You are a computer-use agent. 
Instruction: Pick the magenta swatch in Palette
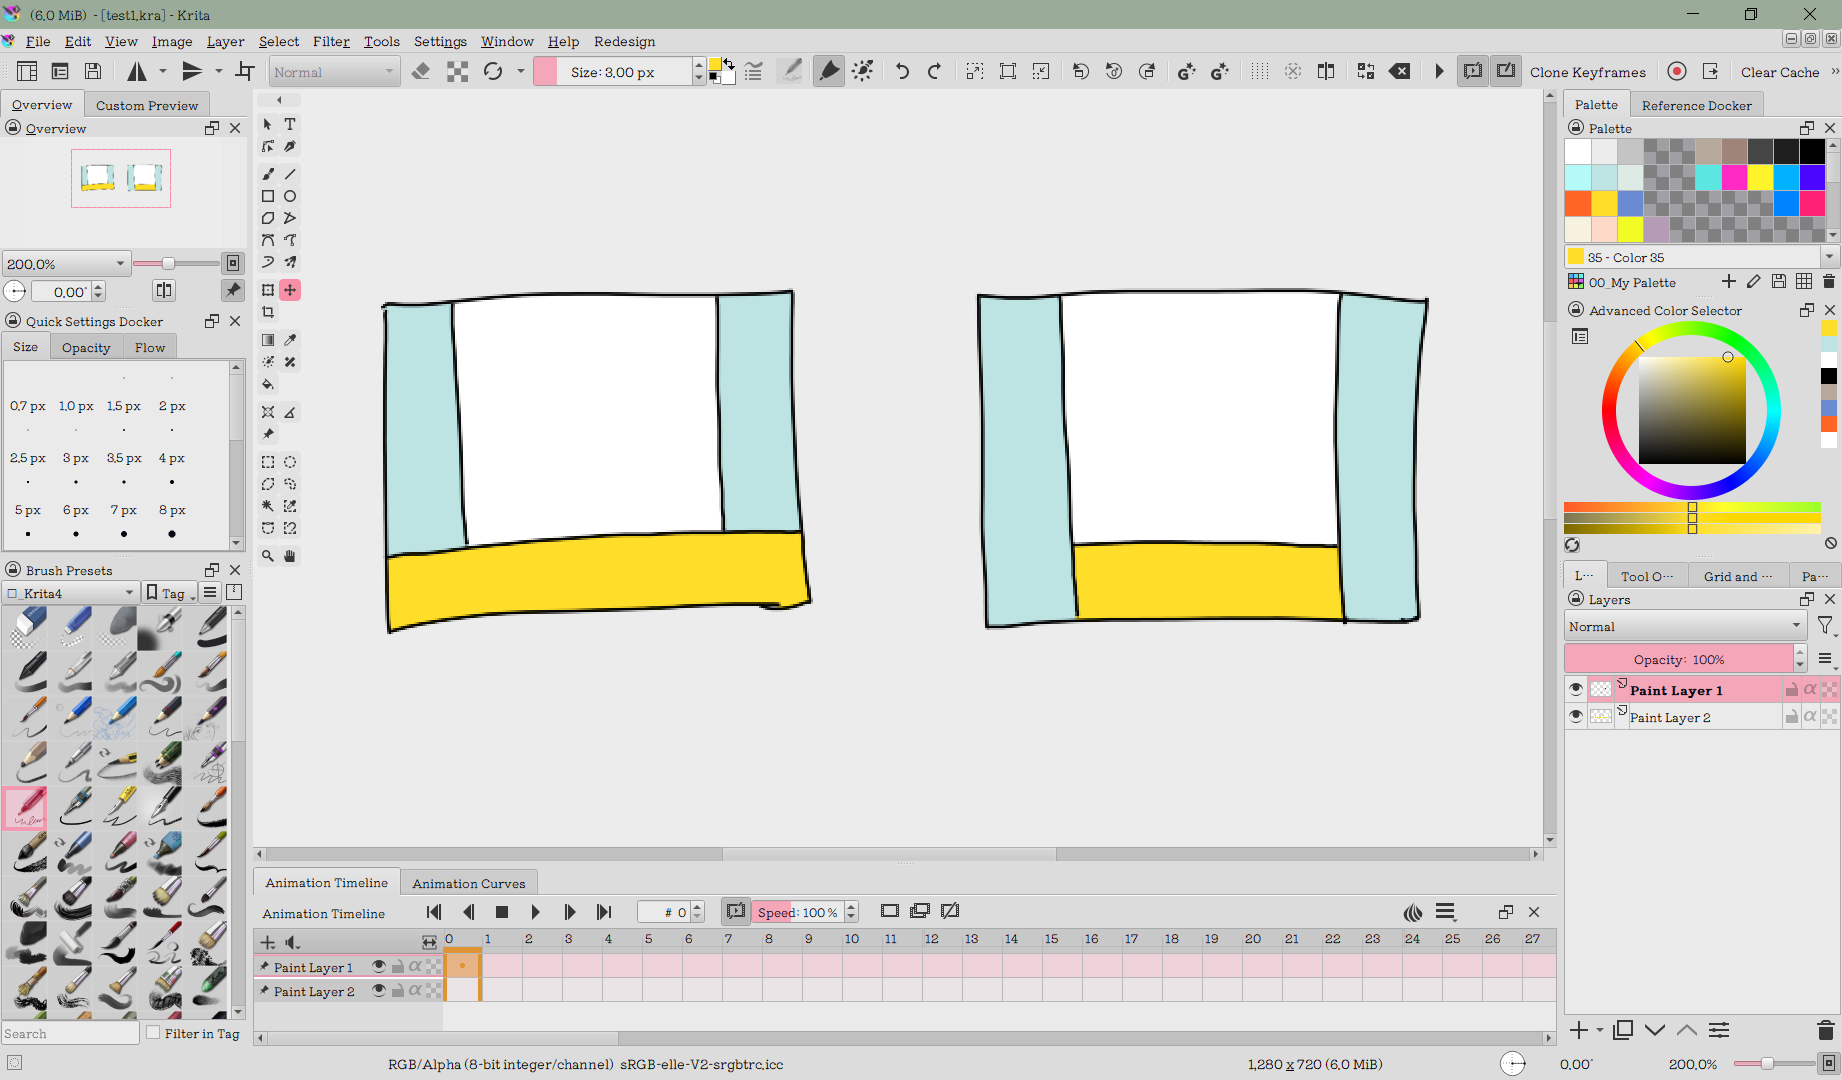(x=1734, y=178)
